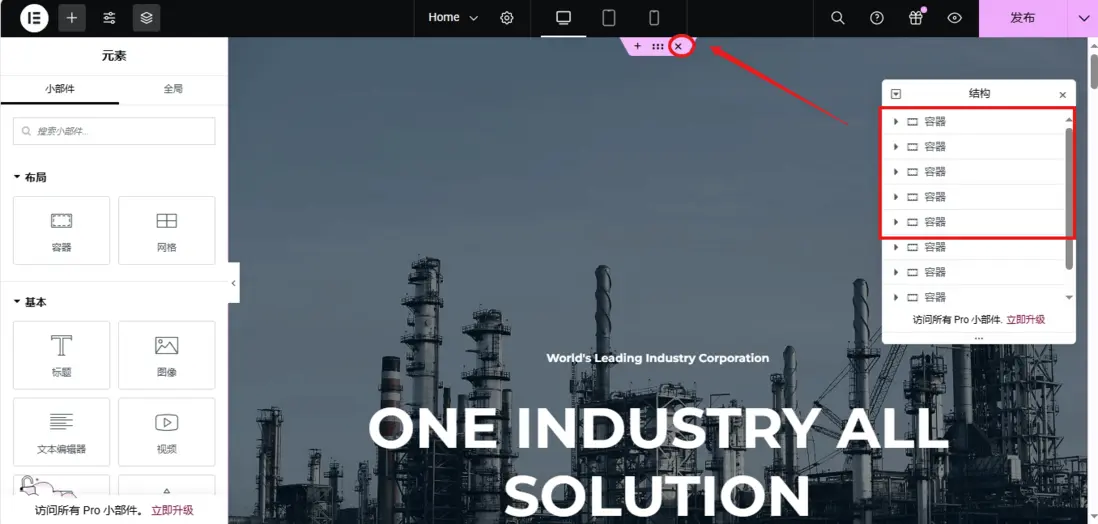
Task: Preview changes with the eye icon
Action: click(x=955, y=18)
